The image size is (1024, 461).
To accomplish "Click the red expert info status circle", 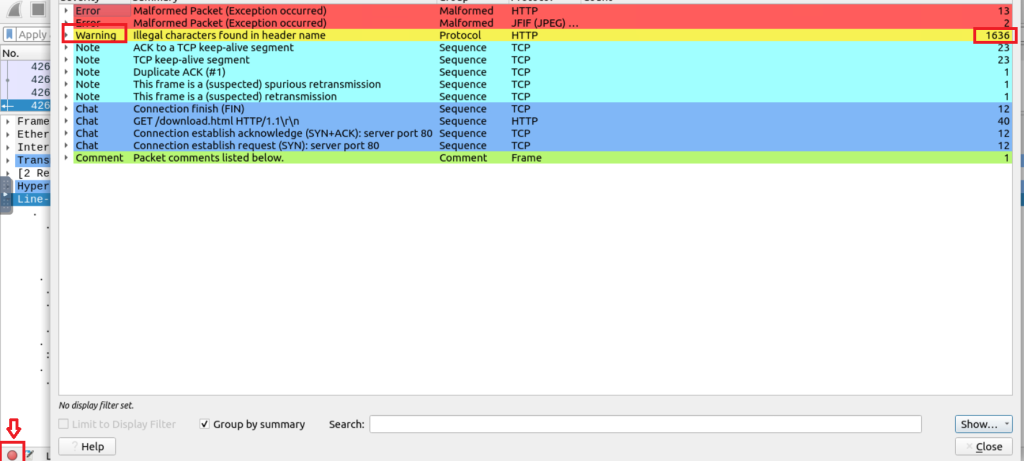I will (12, 454).
